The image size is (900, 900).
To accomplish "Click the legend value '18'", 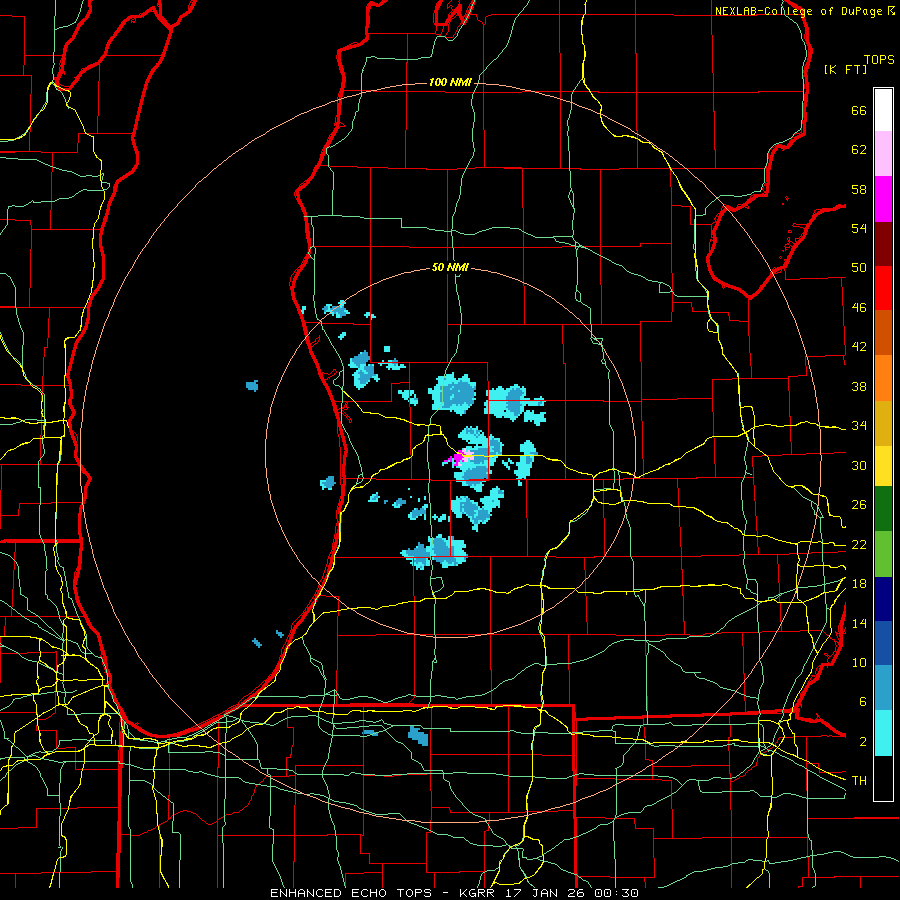I will coord(859,584).
